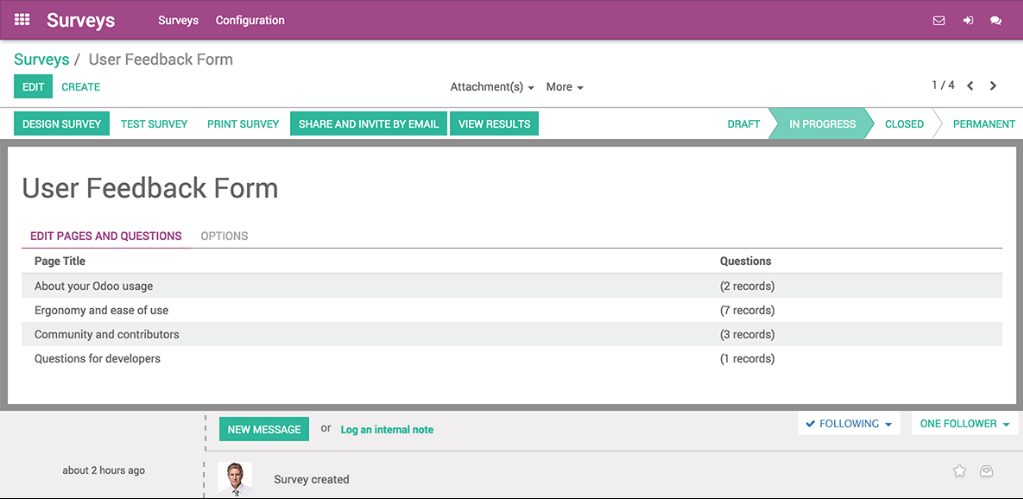Click the login arrow icon in header
The height and width of the screenshot is (499, 1023).
click(968, 20)
